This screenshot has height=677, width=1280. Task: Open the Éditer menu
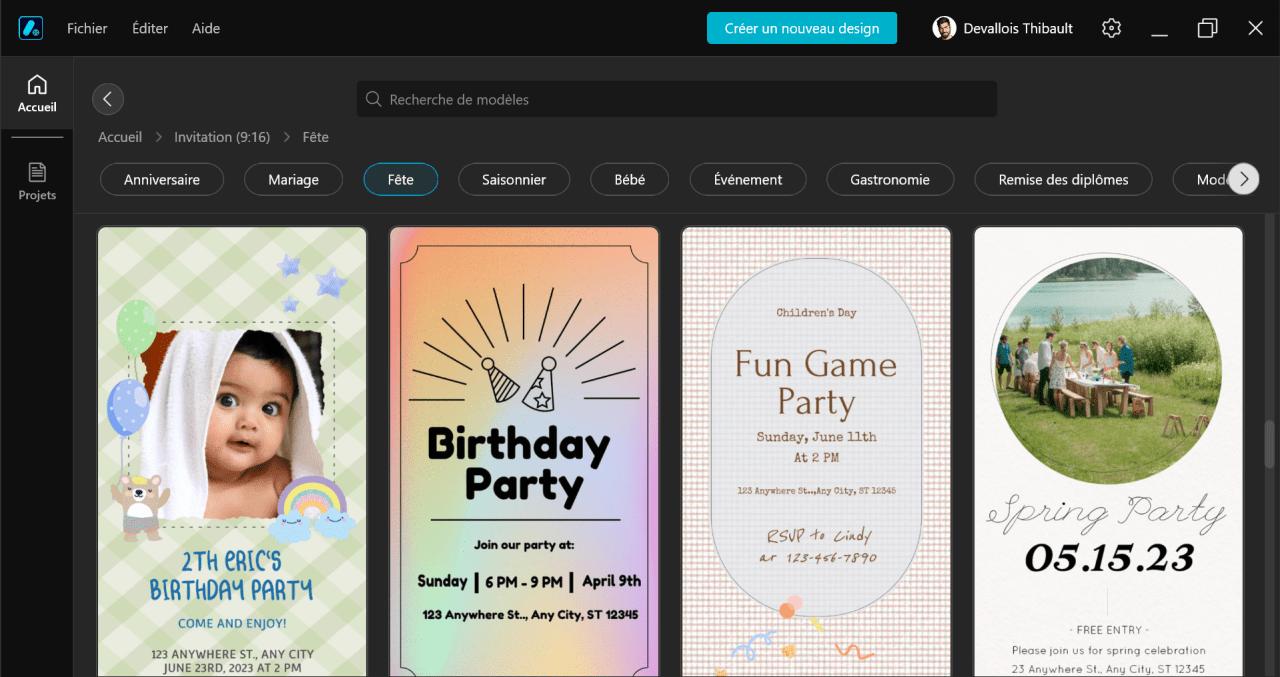pos(150,28)
